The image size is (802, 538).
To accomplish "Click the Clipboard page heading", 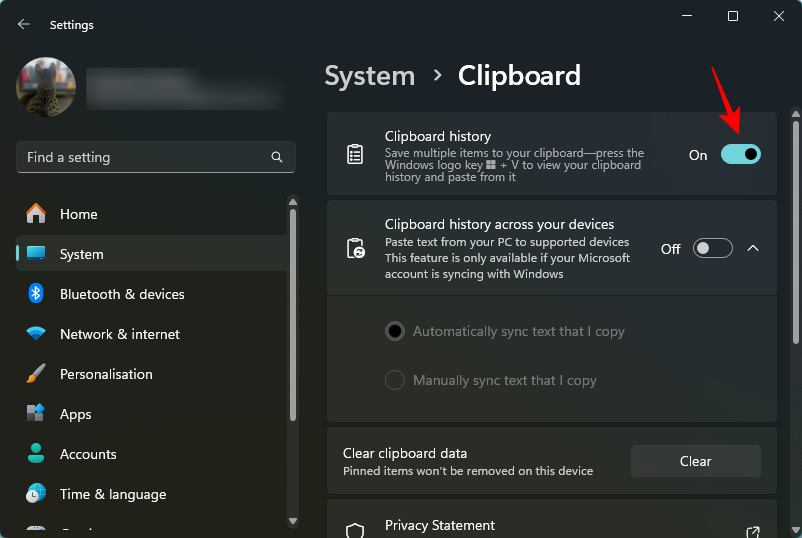I will point(519,76).
